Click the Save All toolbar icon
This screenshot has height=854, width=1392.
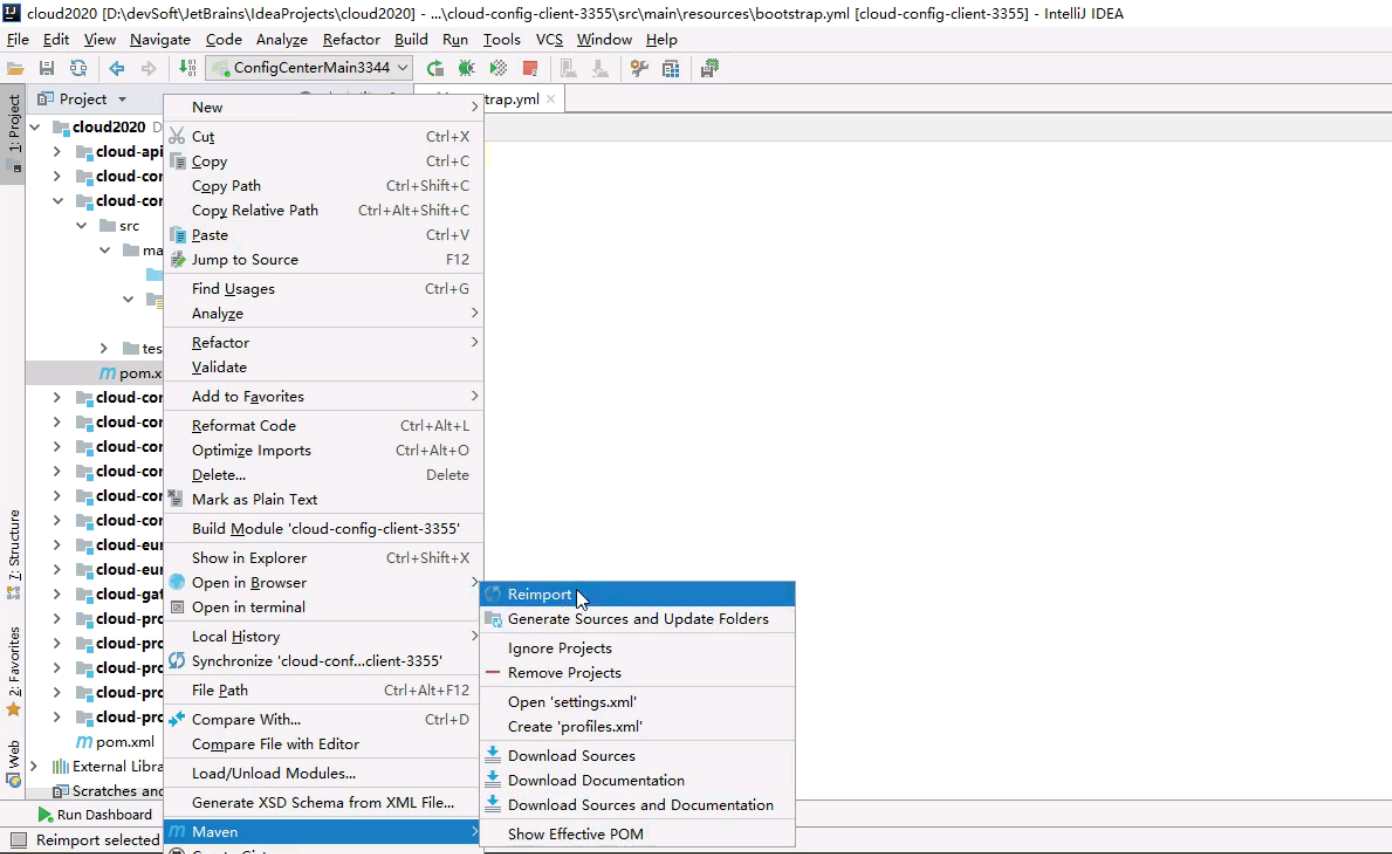coord(46,68)
